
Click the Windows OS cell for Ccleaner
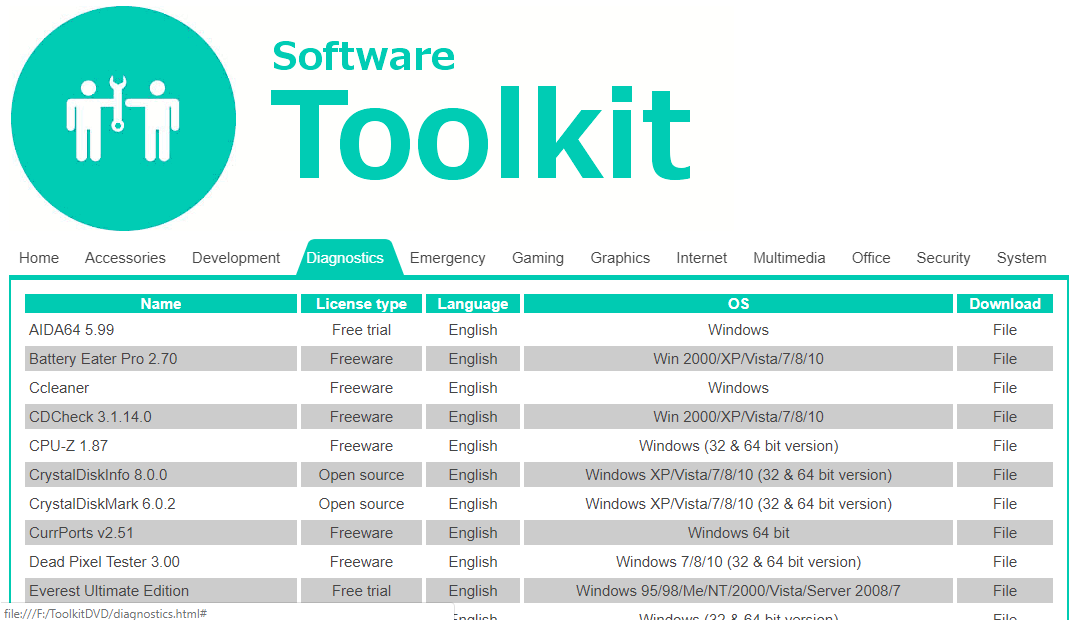tap(738, 388)
